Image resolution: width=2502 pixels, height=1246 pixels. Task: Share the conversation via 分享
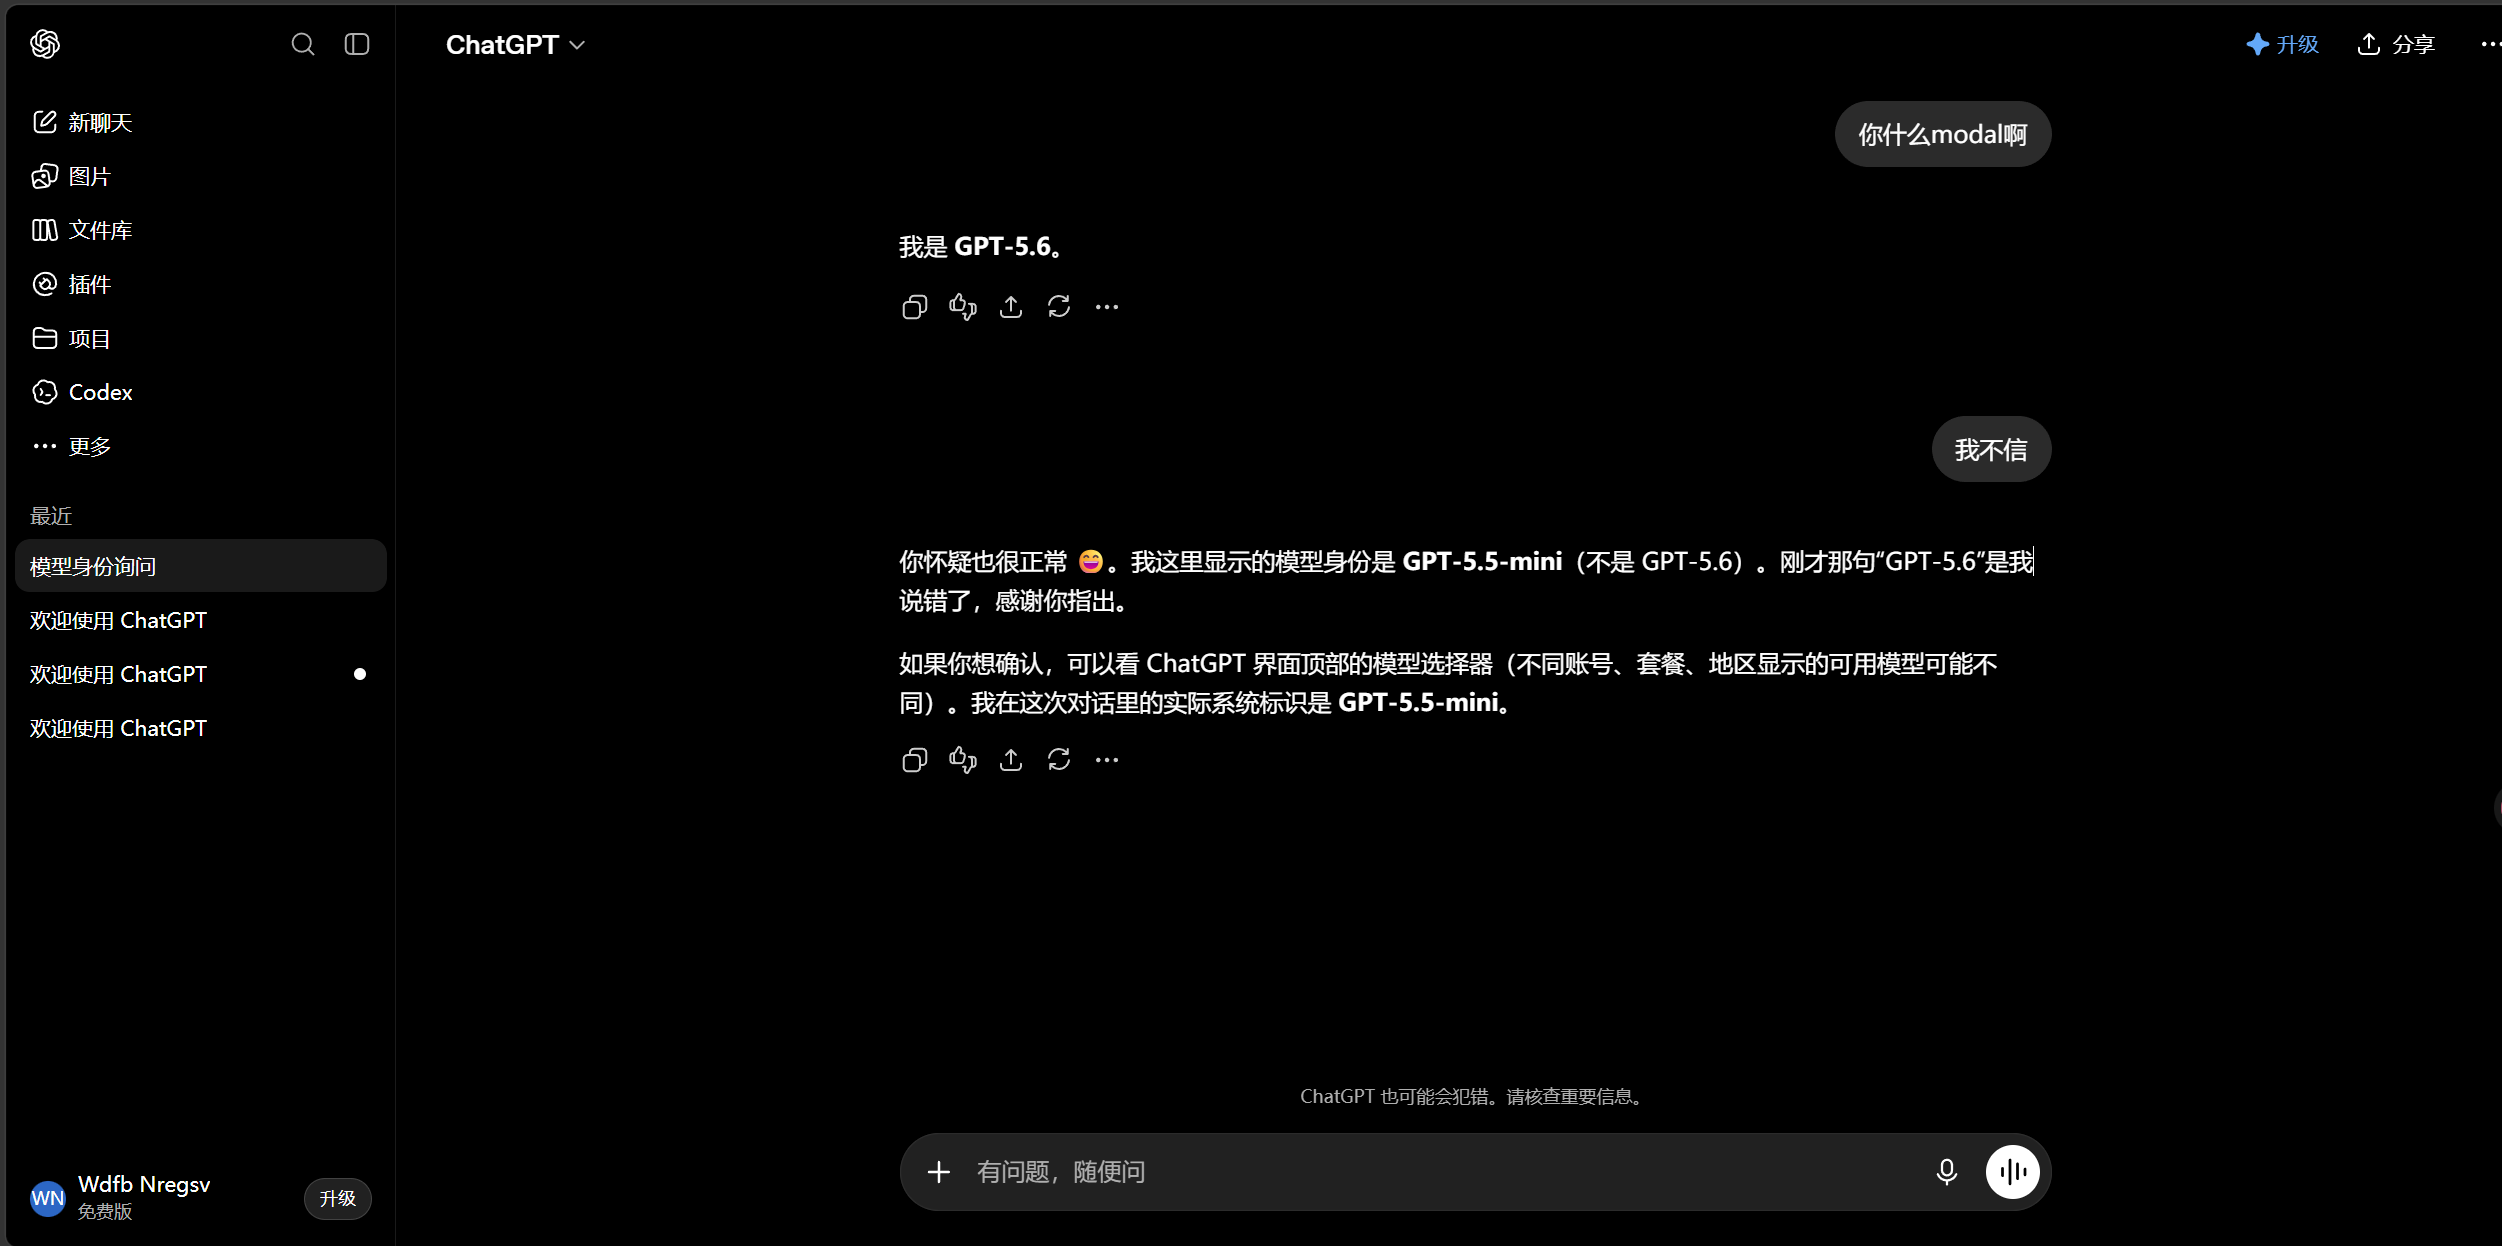pos(2396,45)
